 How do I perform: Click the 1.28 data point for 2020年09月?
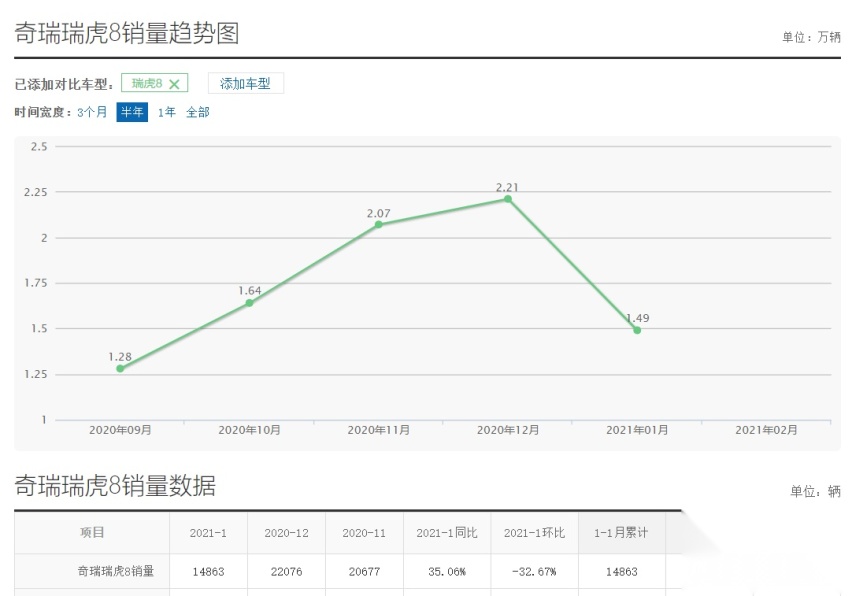[120, 368]
